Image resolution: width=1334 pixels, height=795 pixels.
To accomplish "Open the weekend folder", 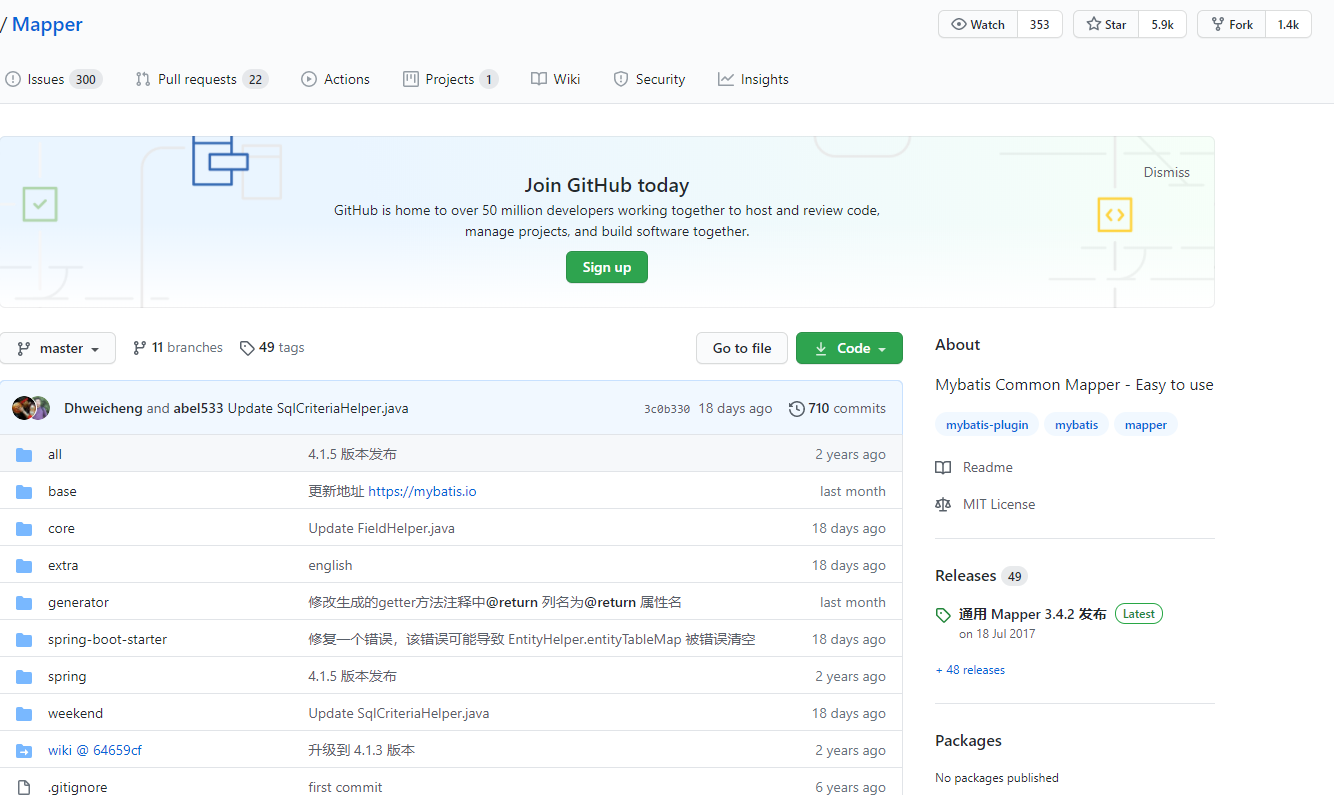I will click(75, 713).
